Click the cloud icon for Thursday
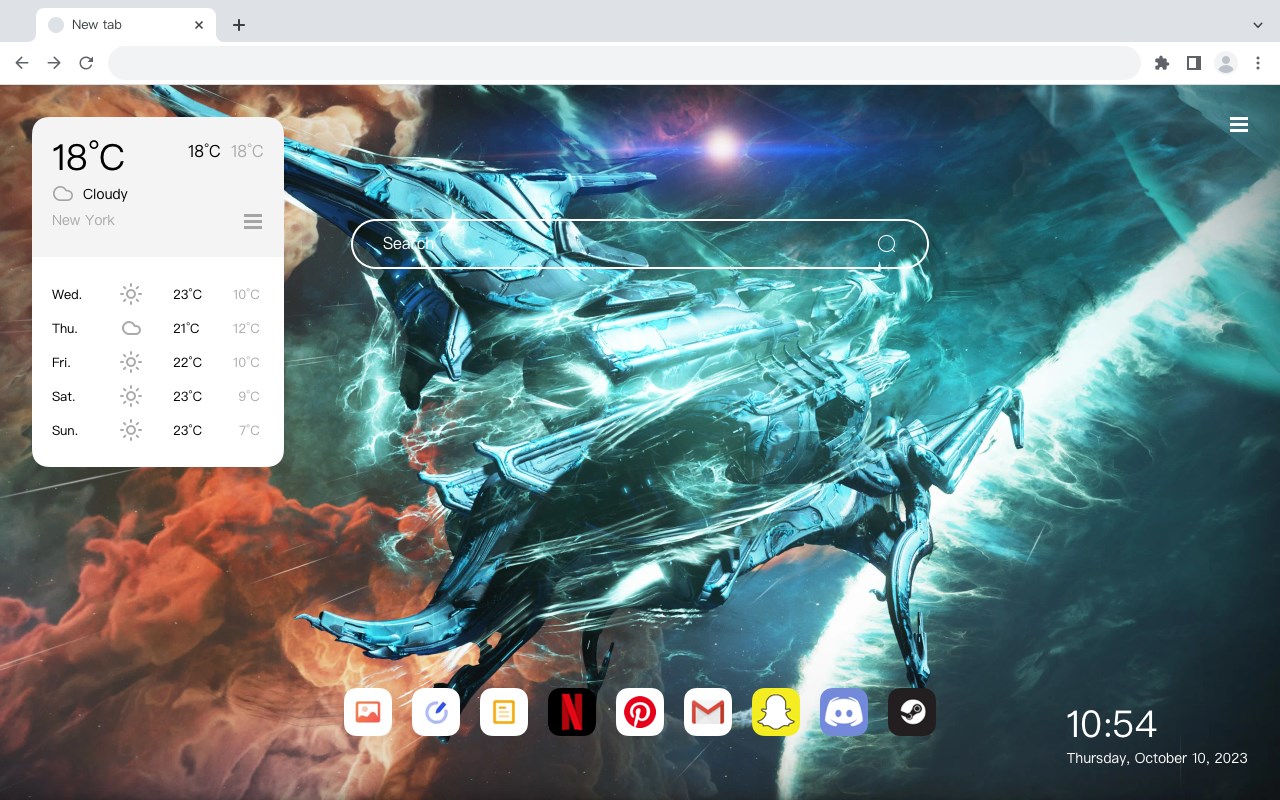The height and width of the screenshot is (800, 1280). click(x=131, y=328)
